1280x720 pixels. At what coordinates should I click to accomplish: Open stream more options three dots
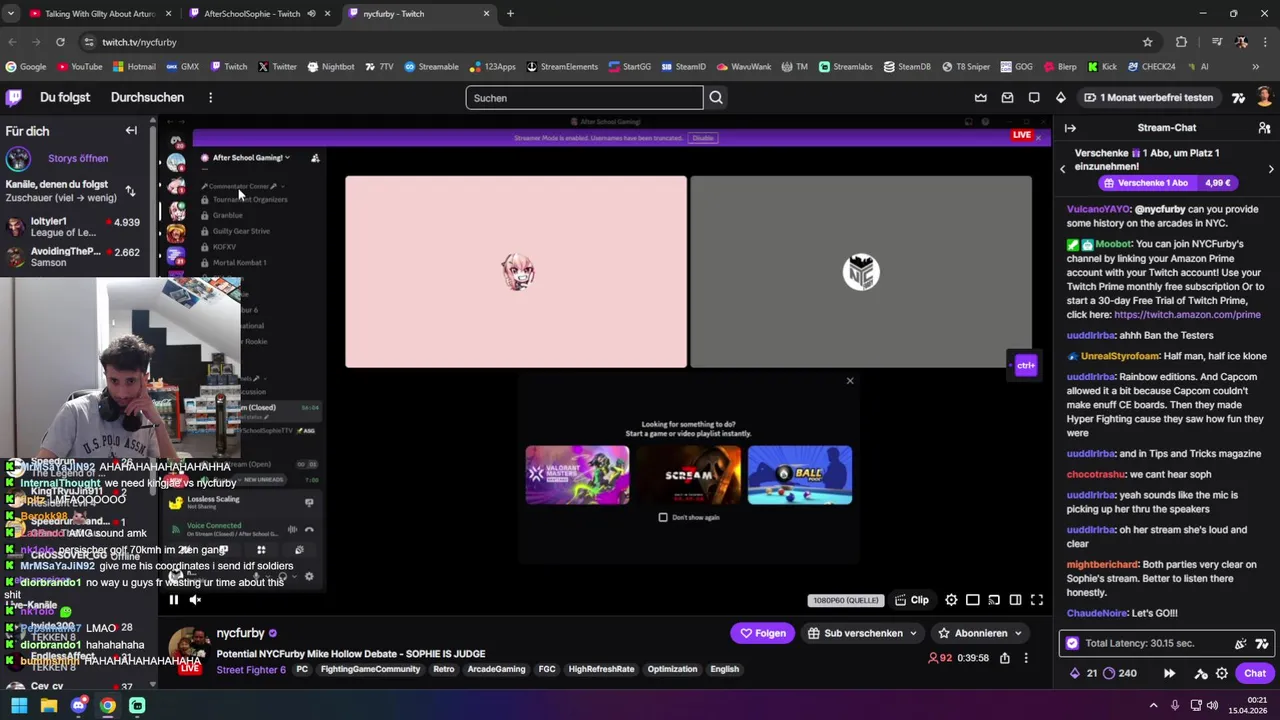(x=1026, y=658)
